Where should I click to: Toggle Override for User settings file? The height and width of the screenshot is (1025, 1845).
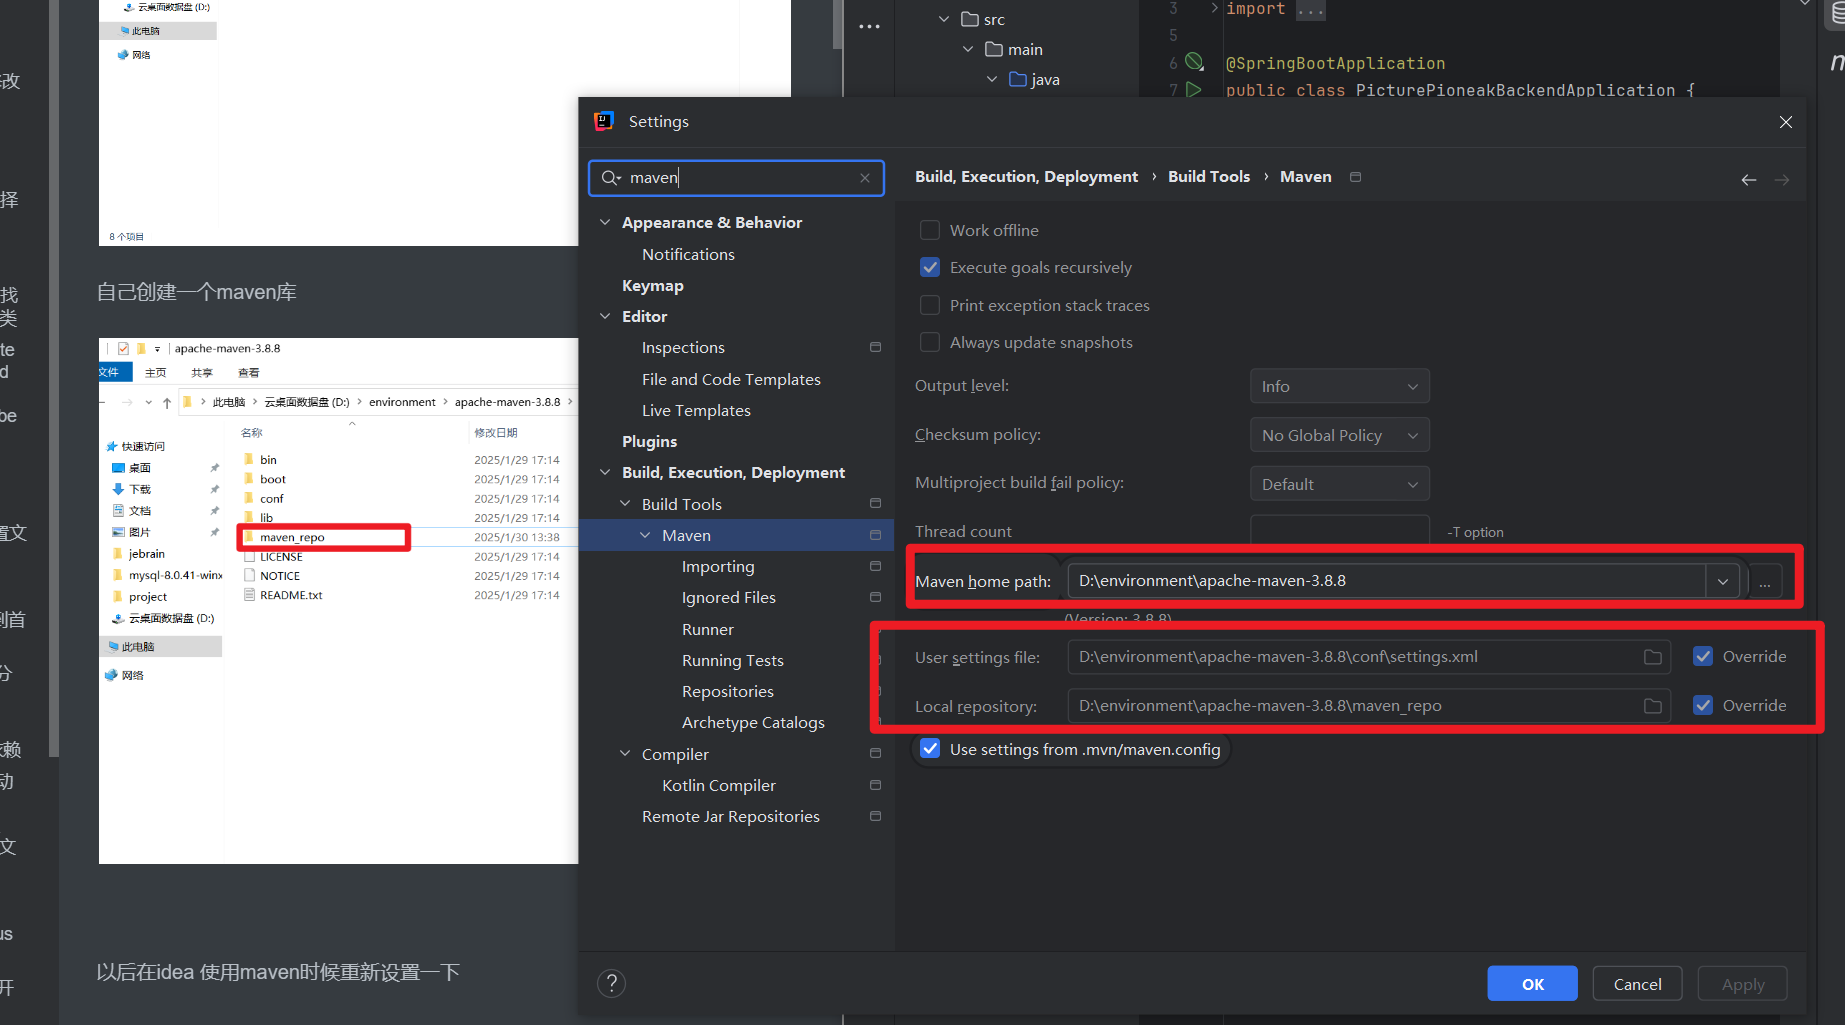click(1703, 657)
